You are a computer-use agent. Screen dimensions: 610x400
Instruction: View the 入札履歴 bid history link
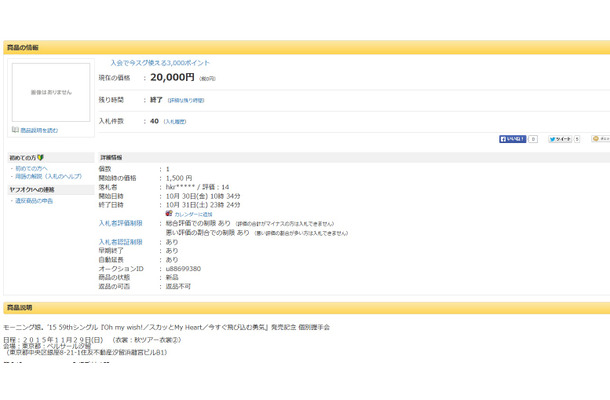175,121
